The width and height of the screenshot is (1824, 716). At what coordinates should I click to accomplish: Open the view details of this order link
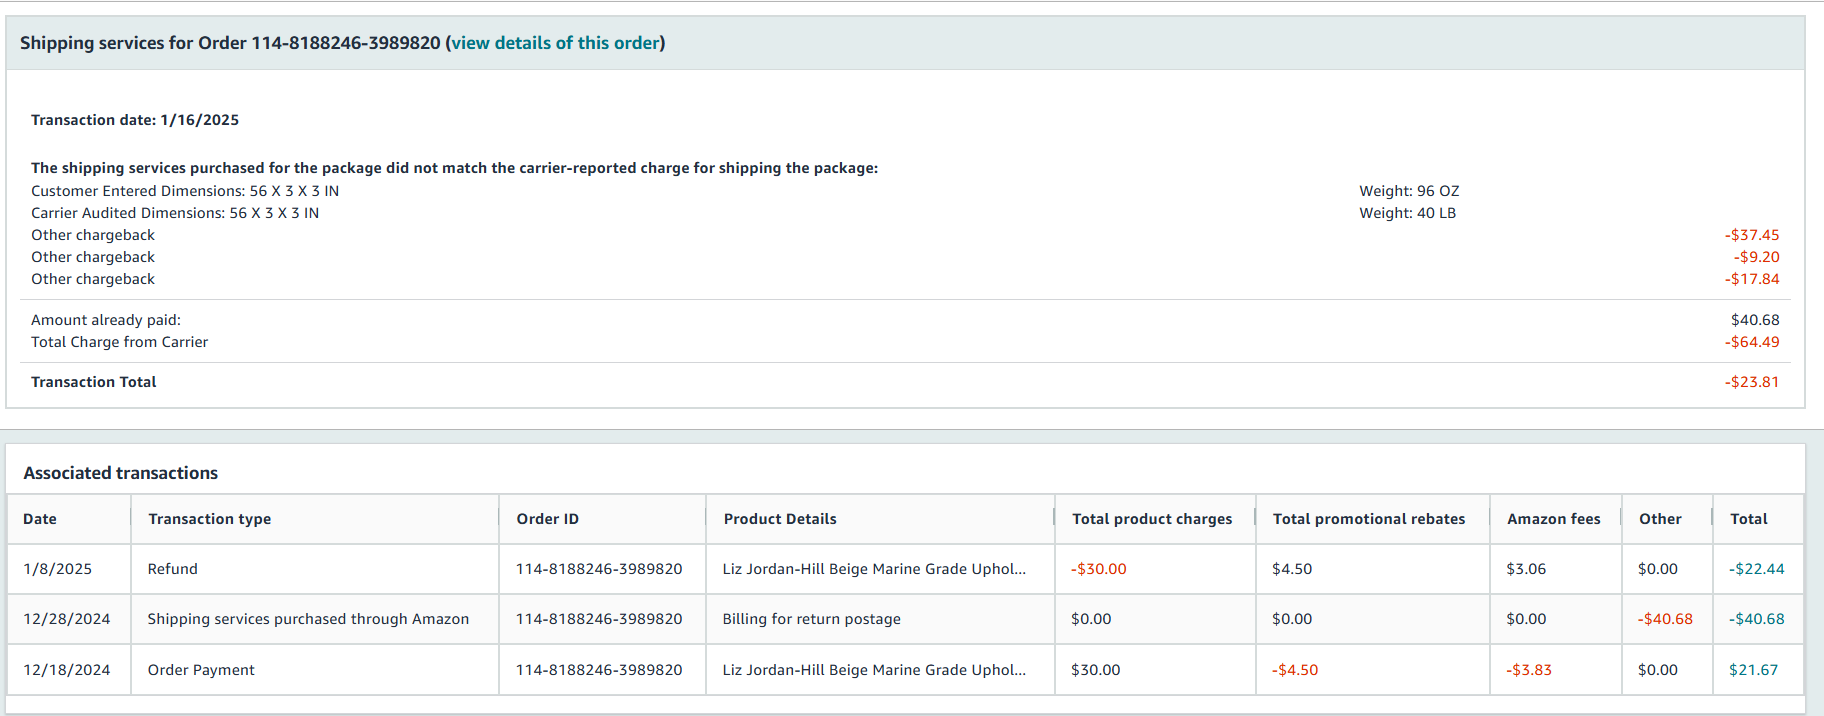[x=555, y=43]
